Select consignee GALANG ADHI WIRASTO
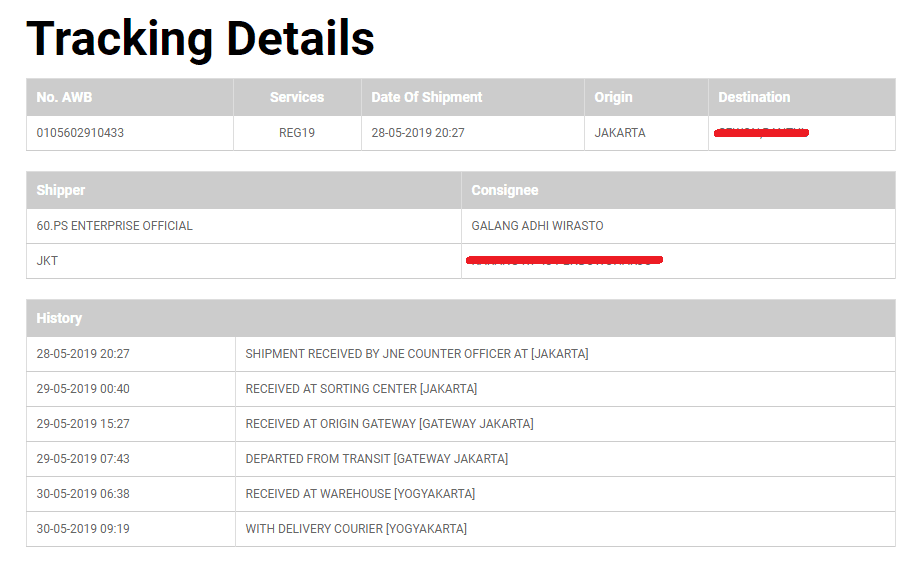 (x=537, y=226)
